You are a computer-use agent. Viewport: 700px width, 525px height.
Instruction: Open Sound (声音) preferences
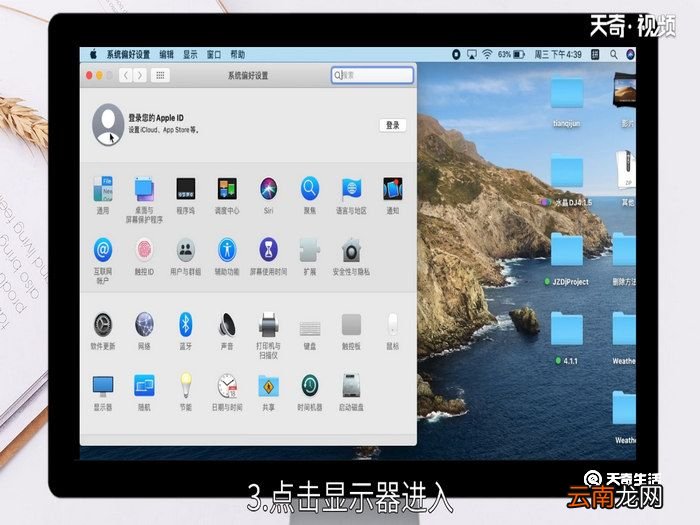pos(227,325)
